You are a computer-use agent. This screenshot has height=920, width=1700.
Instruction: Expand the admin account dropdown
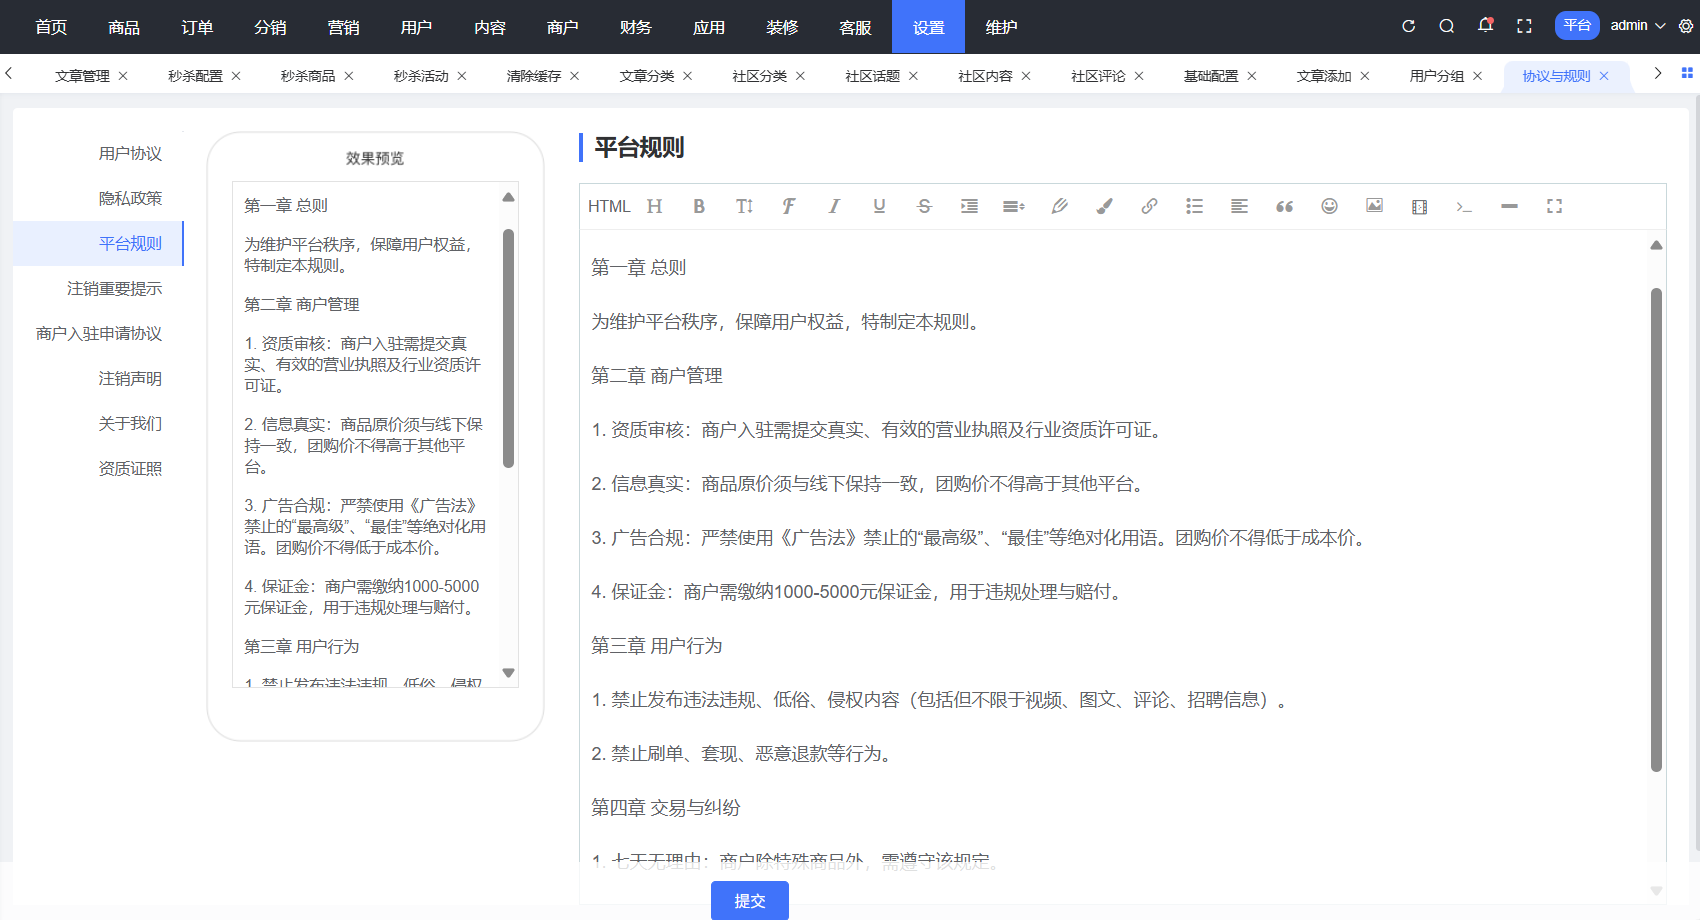click(1637, 26)
